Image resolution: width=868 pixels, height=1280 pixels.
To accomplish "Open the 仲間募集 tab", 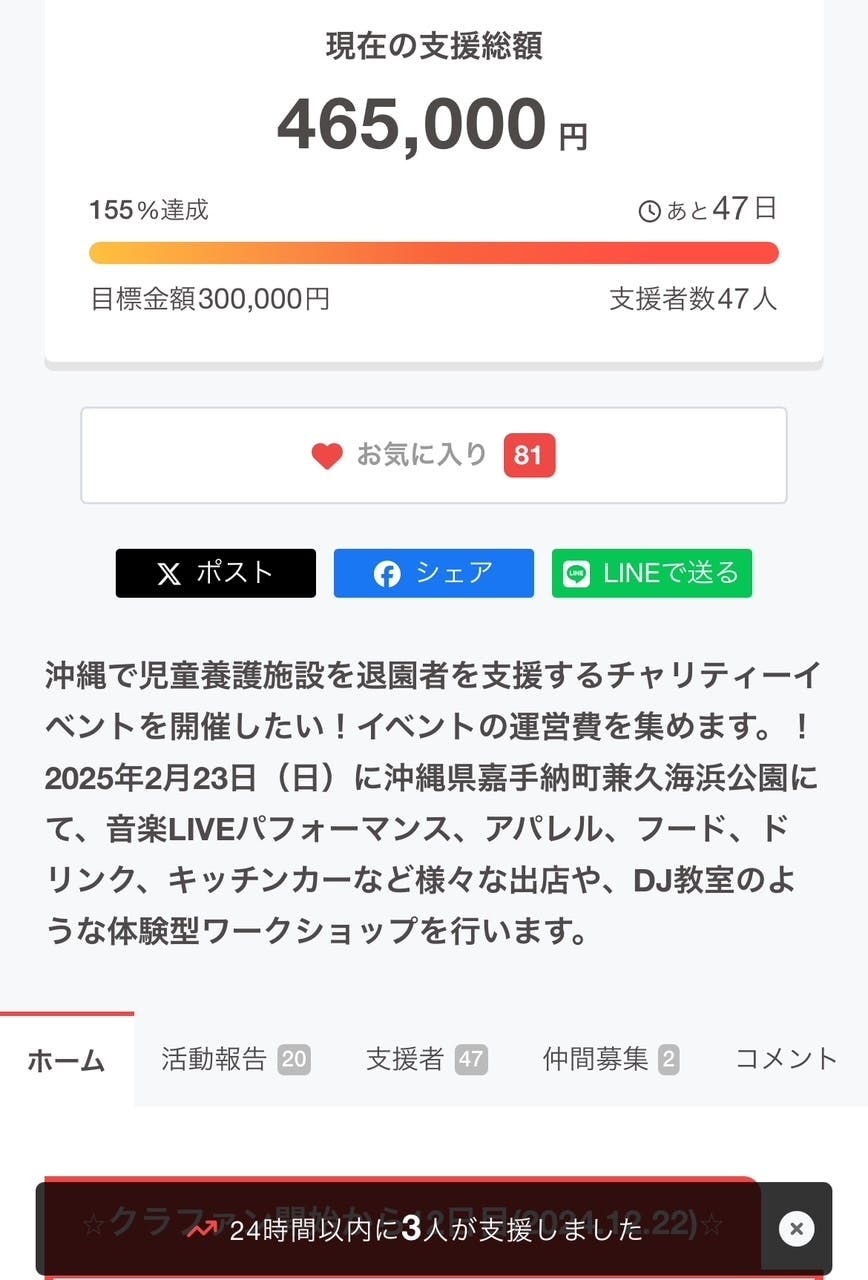I will [610, 1060].
